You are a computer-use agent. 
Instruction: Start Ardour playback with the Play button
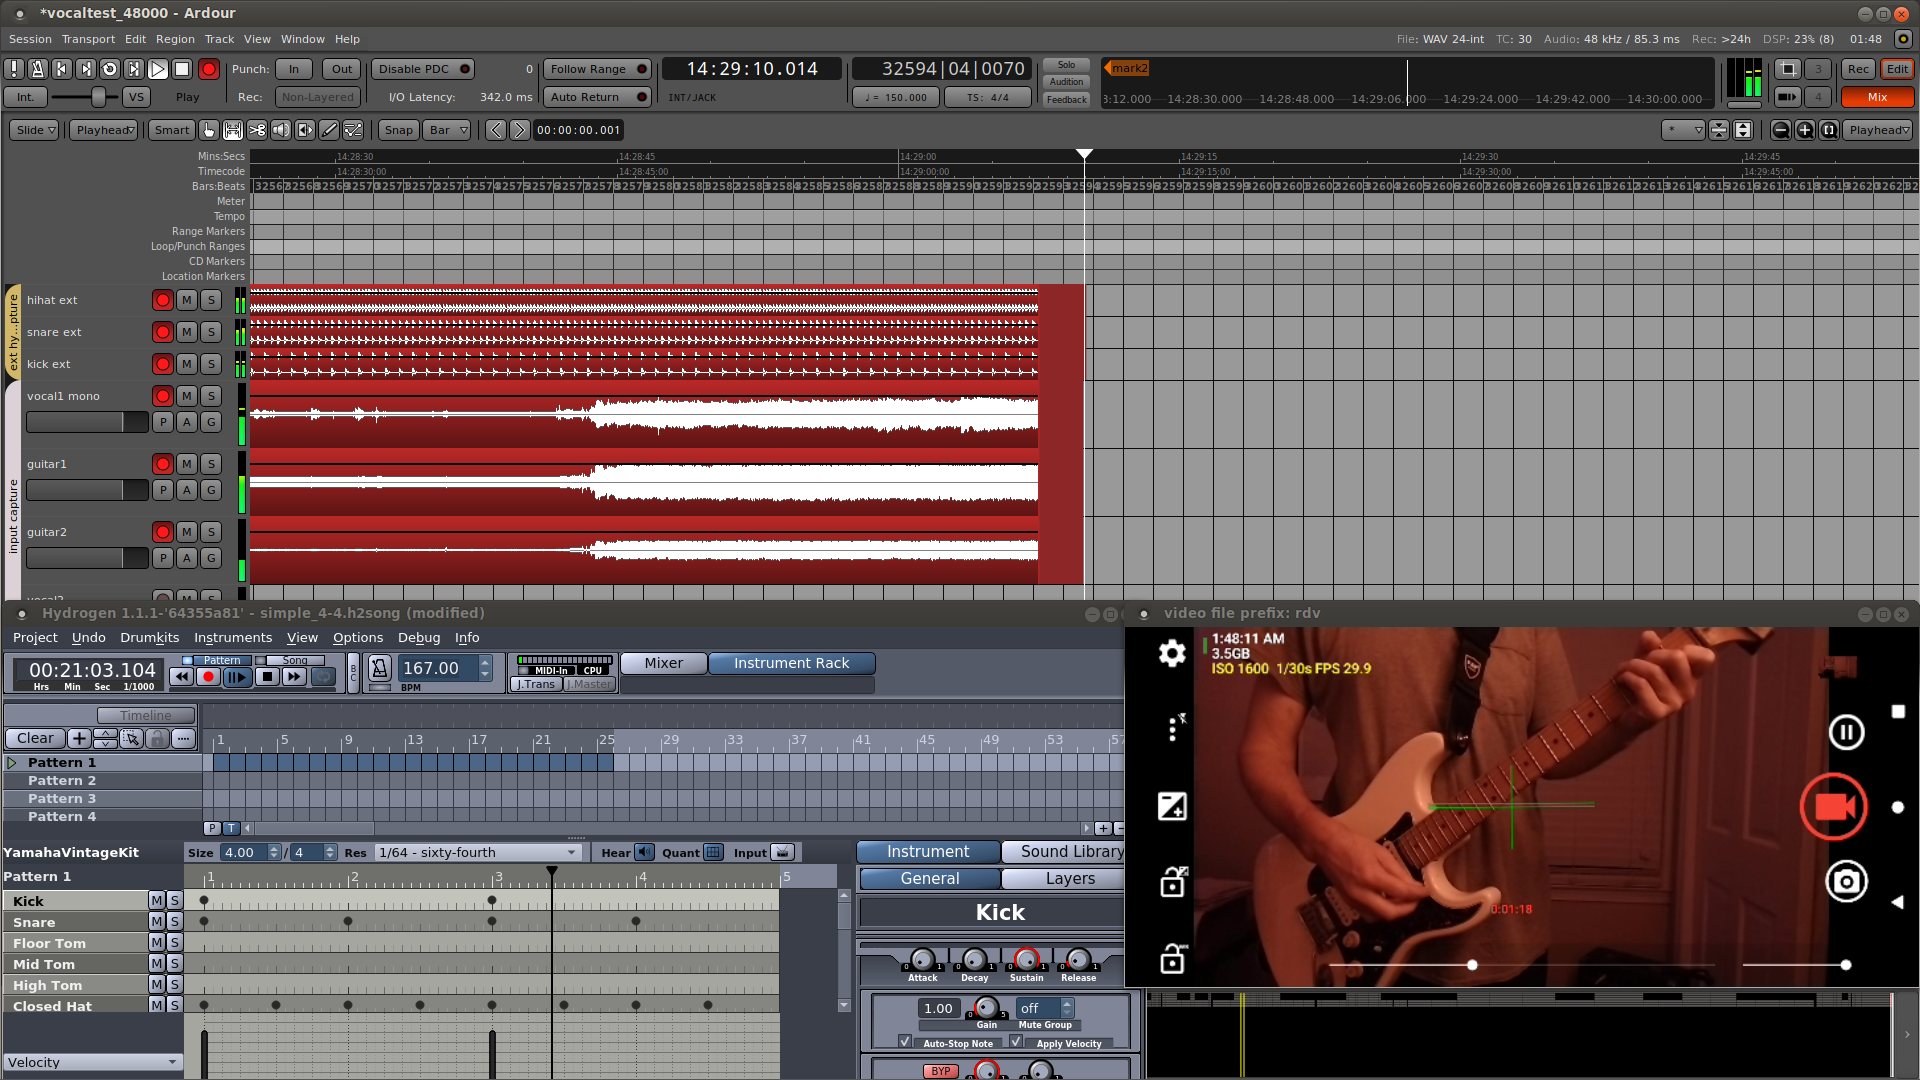tap(158, 69)
